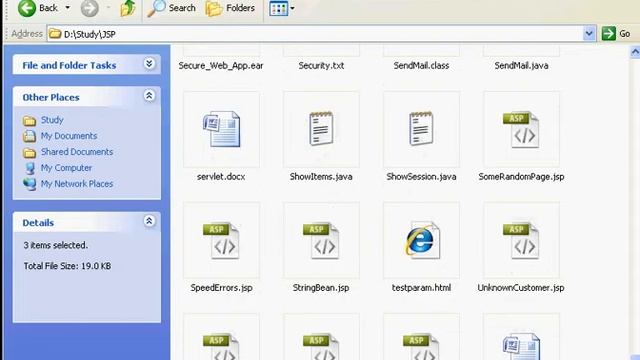Click the SomeRandomPage.jsp file name label
Screen dimensions: 640x360
click(521, 177)
